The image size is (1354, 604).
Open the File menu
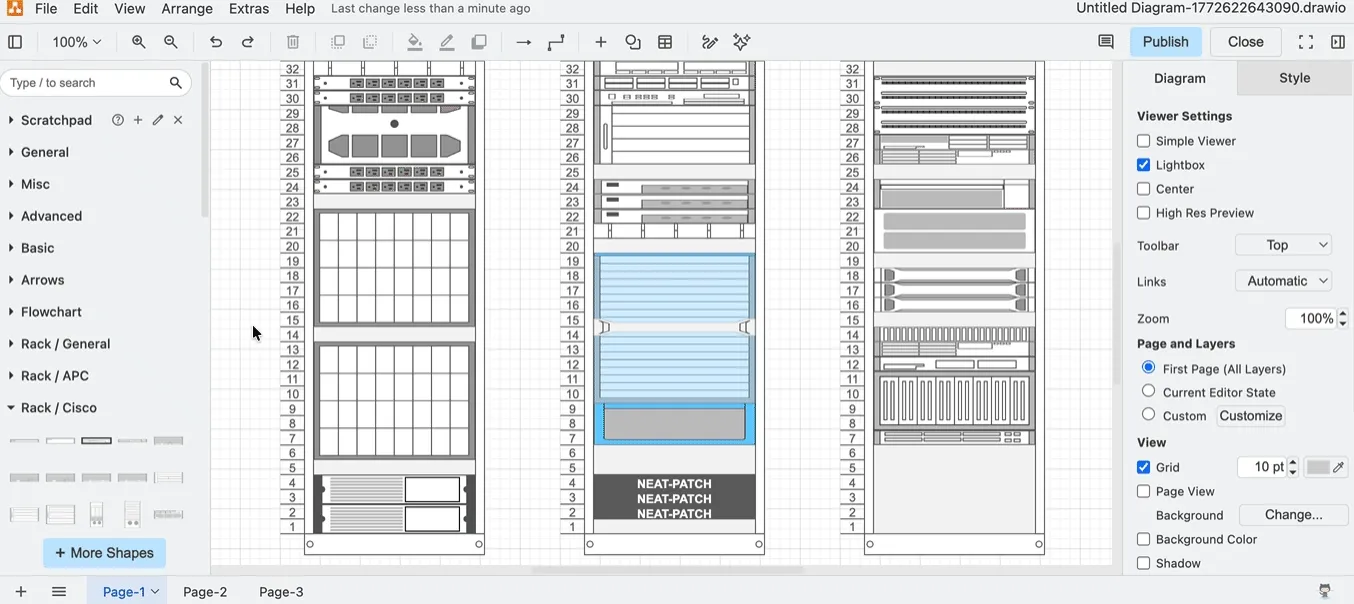46,9
